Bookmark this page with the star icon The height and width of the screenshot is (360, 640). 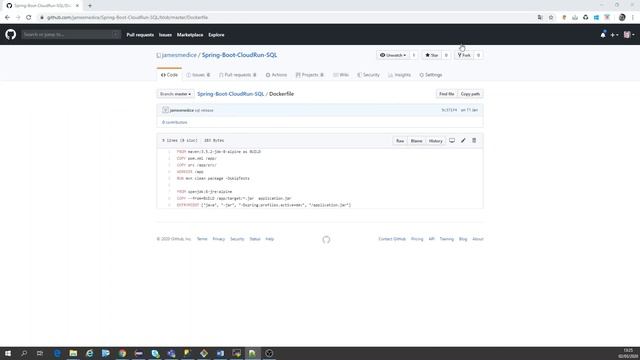click(x=551, y=18)
